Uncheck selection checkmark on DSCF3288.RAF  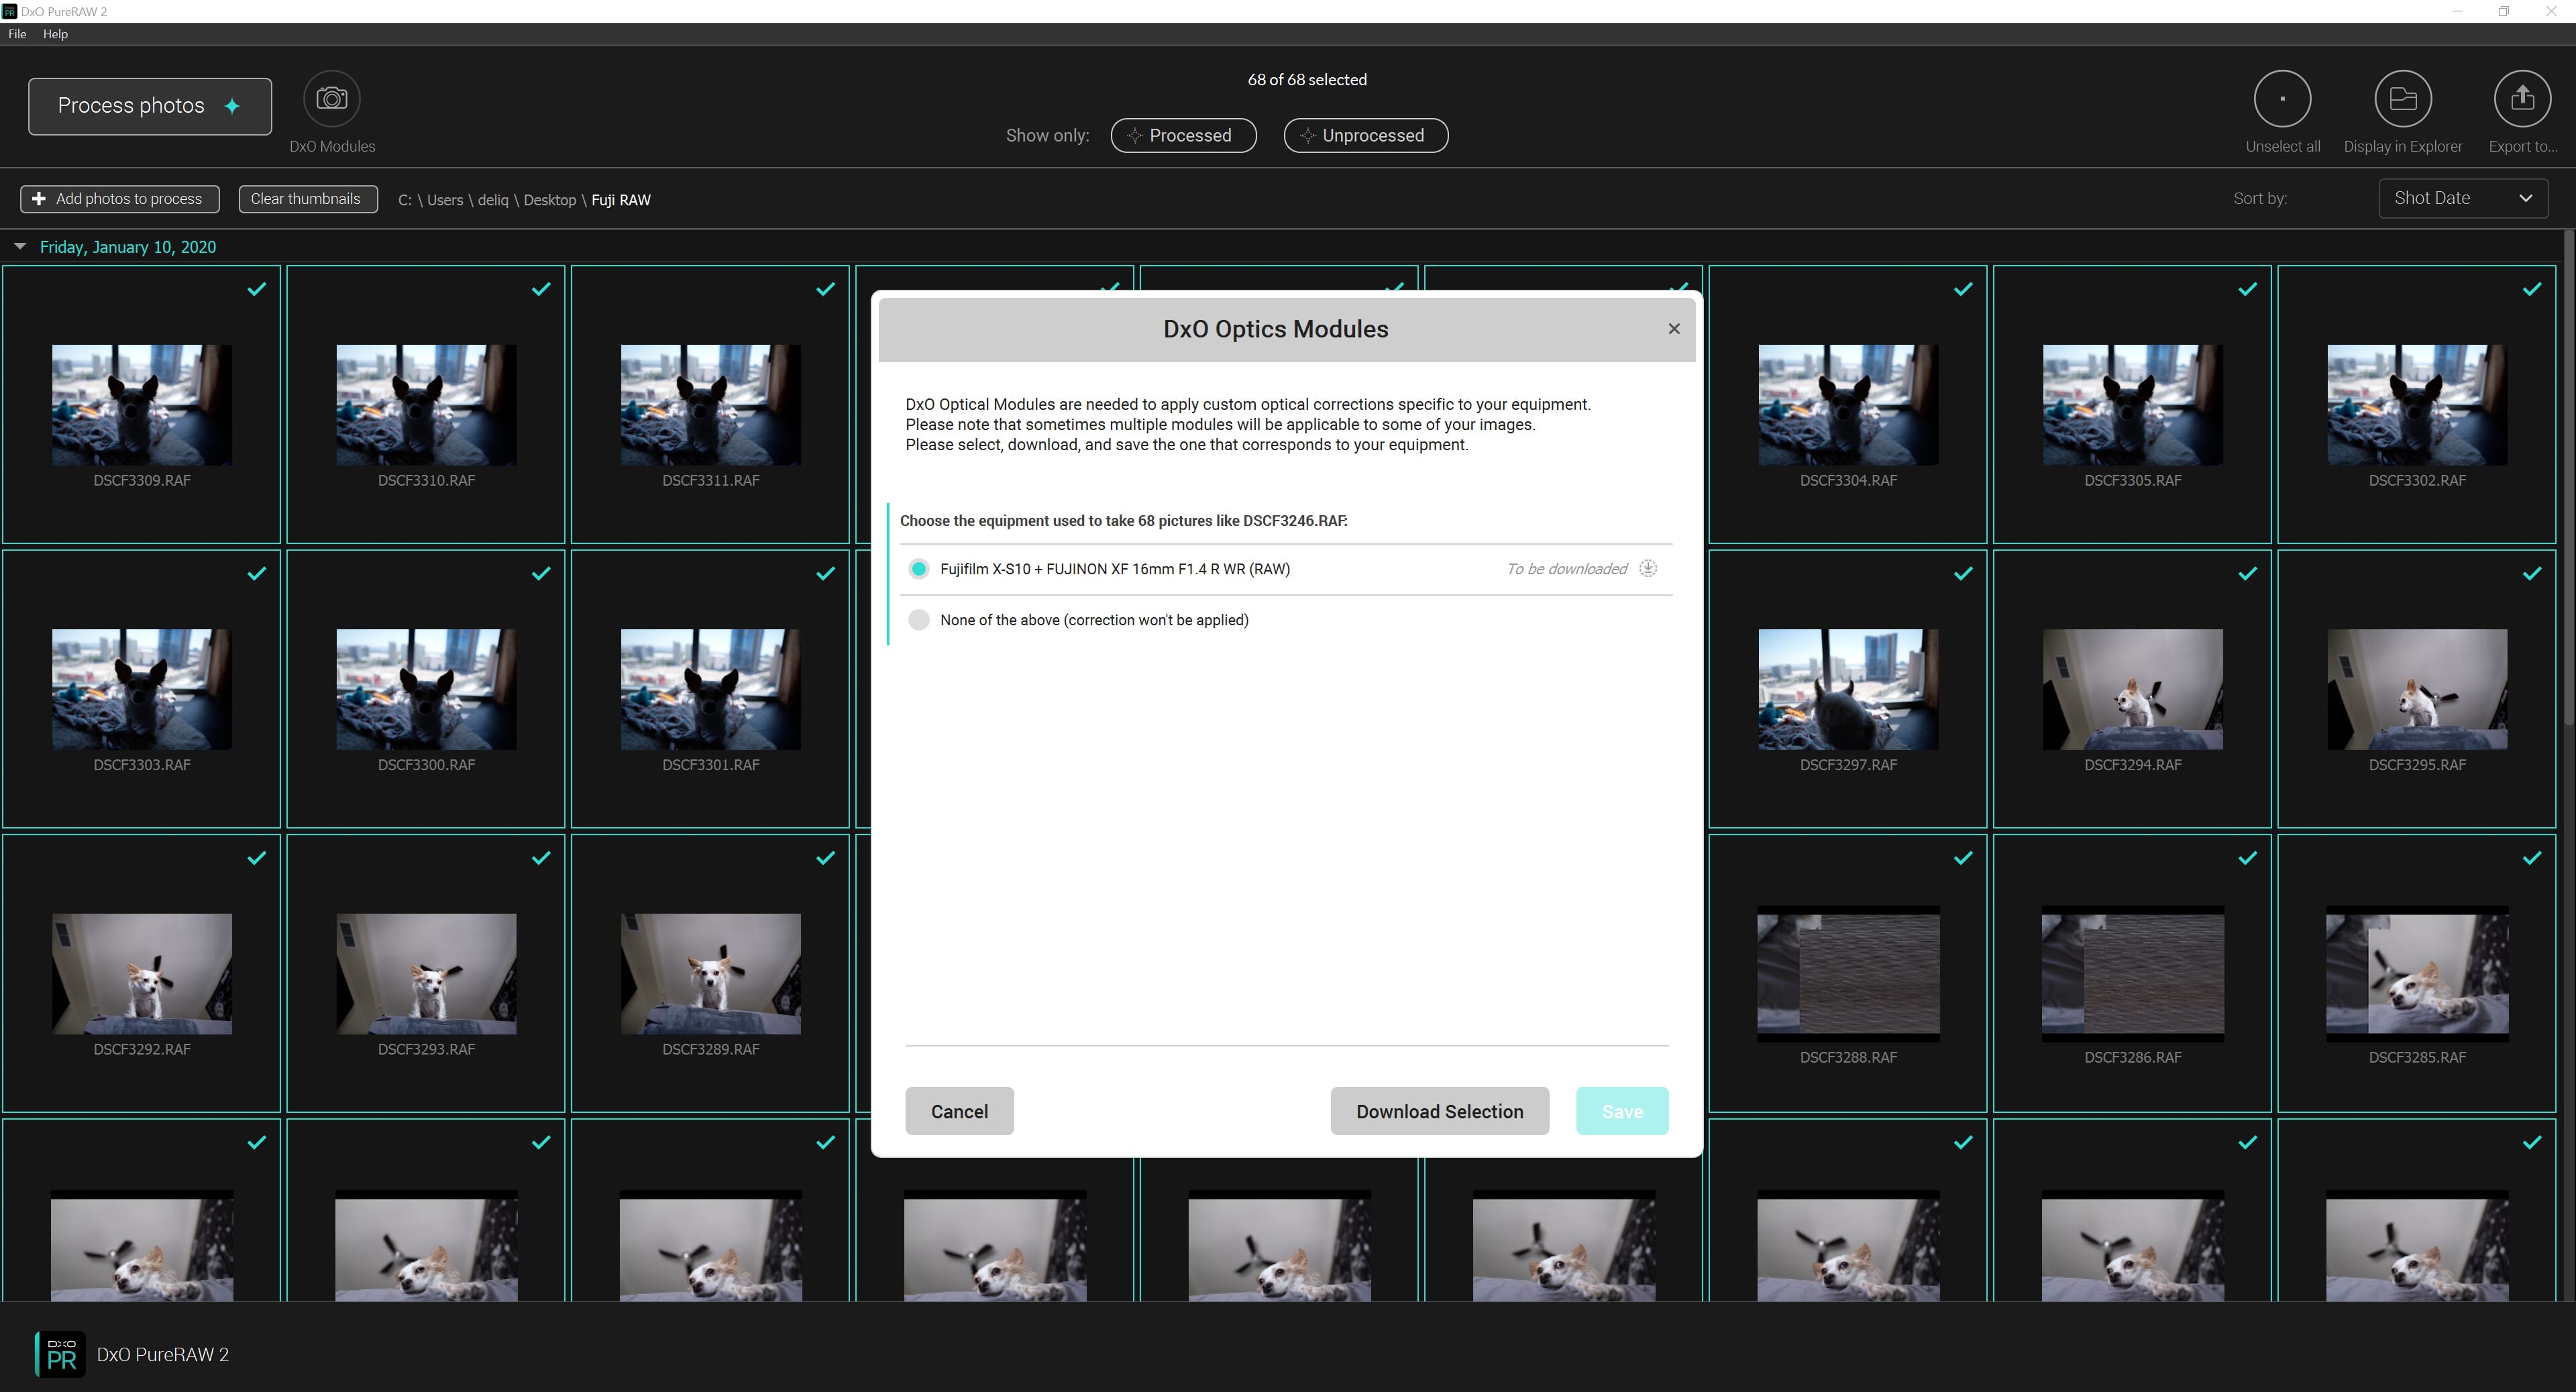[1963, 857]
